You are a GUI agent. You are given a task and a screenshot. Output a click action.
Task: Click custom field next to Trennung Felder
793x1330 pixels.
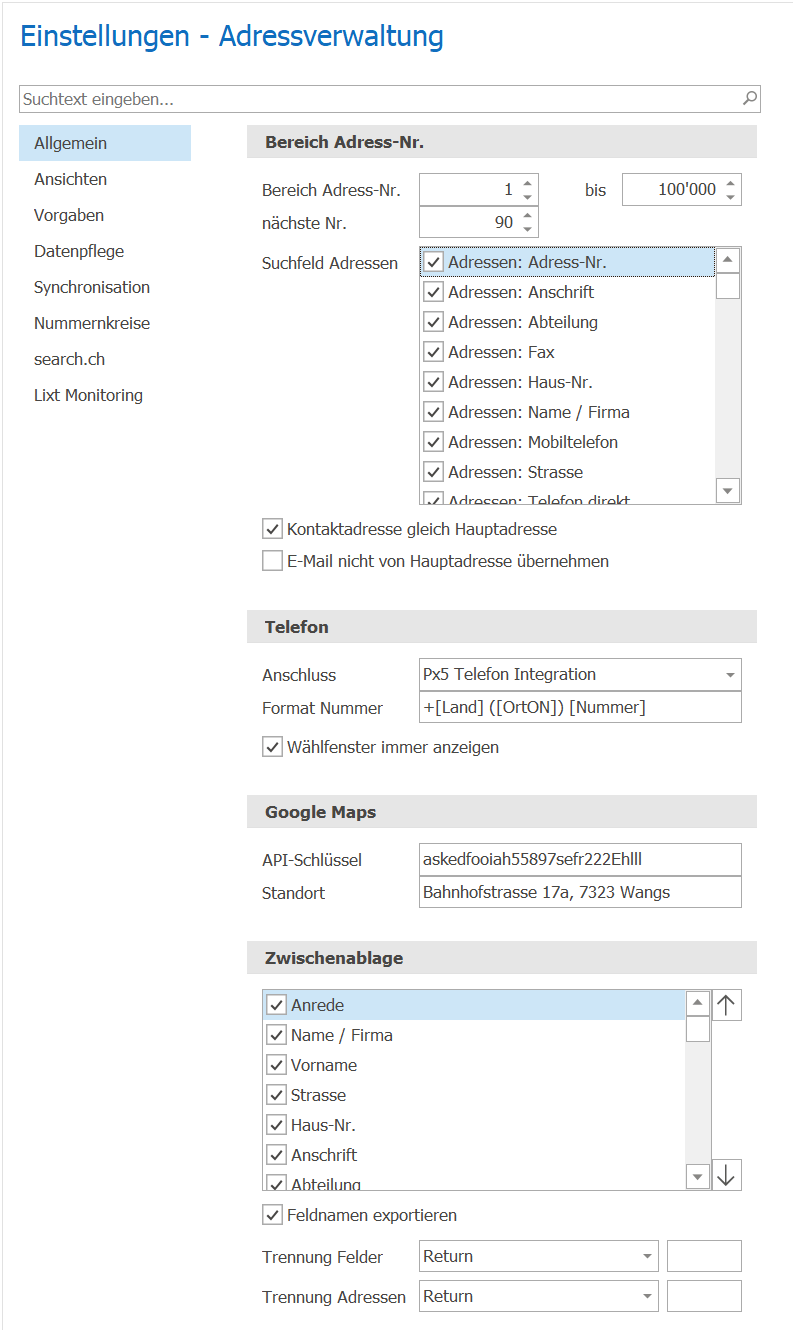[x=704, y=1257]
